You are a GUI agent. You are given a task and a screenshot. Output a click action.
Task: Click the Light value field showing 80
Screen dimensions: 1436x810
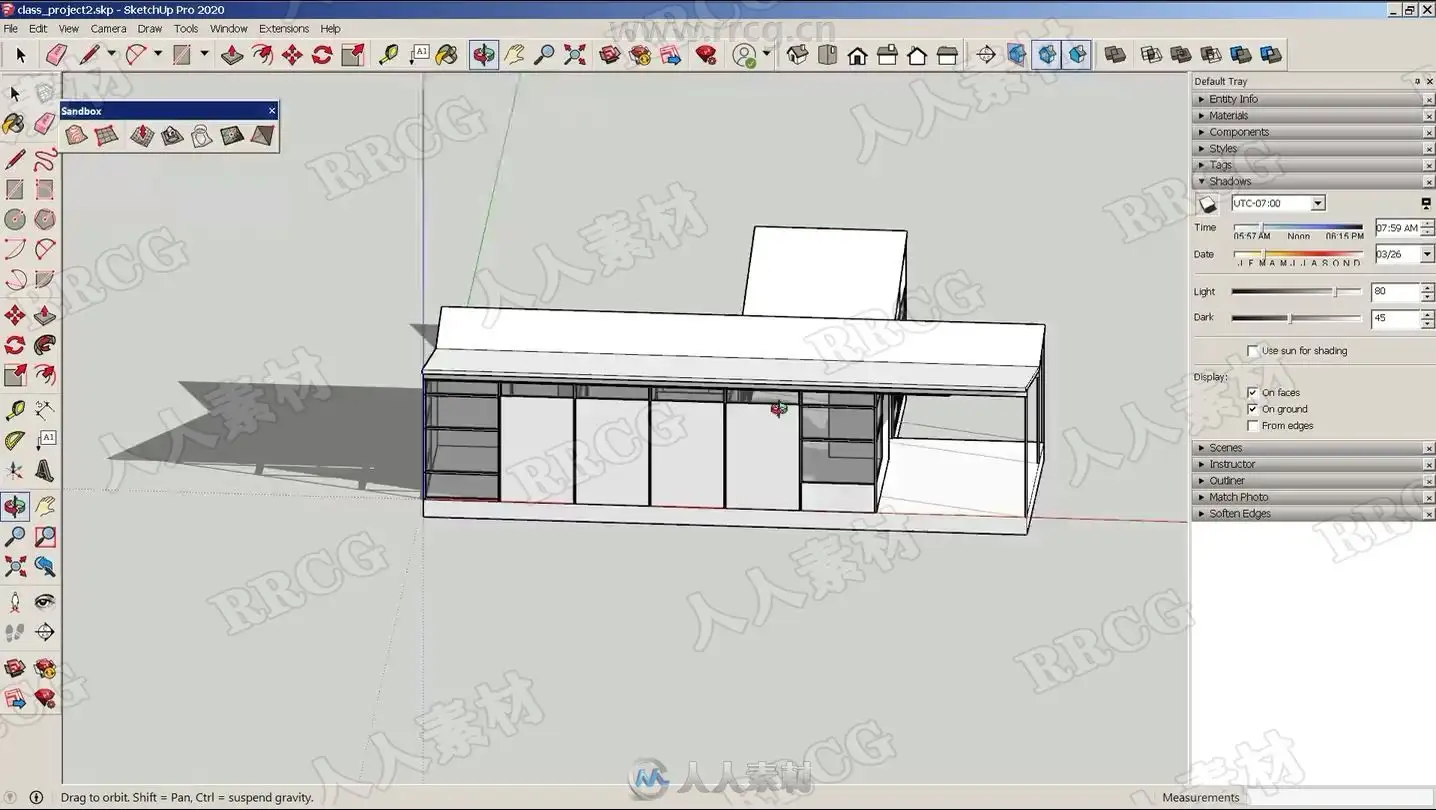pos(1395,292)
